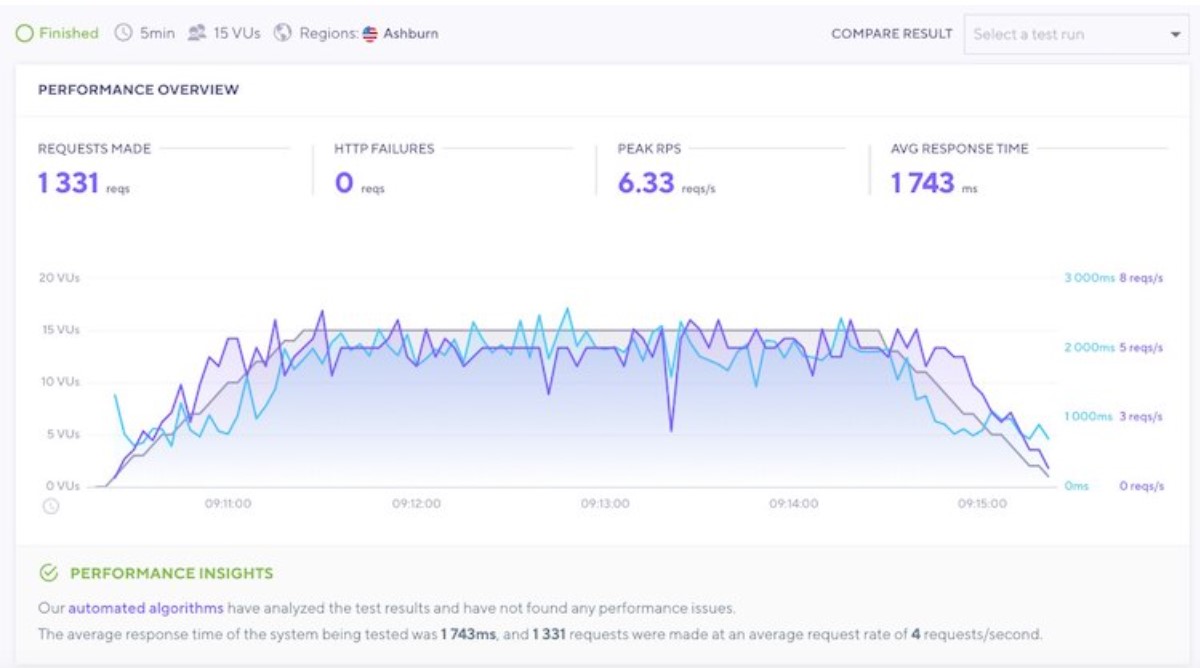Click the REQUESTS MADE label

click(95, 149)
